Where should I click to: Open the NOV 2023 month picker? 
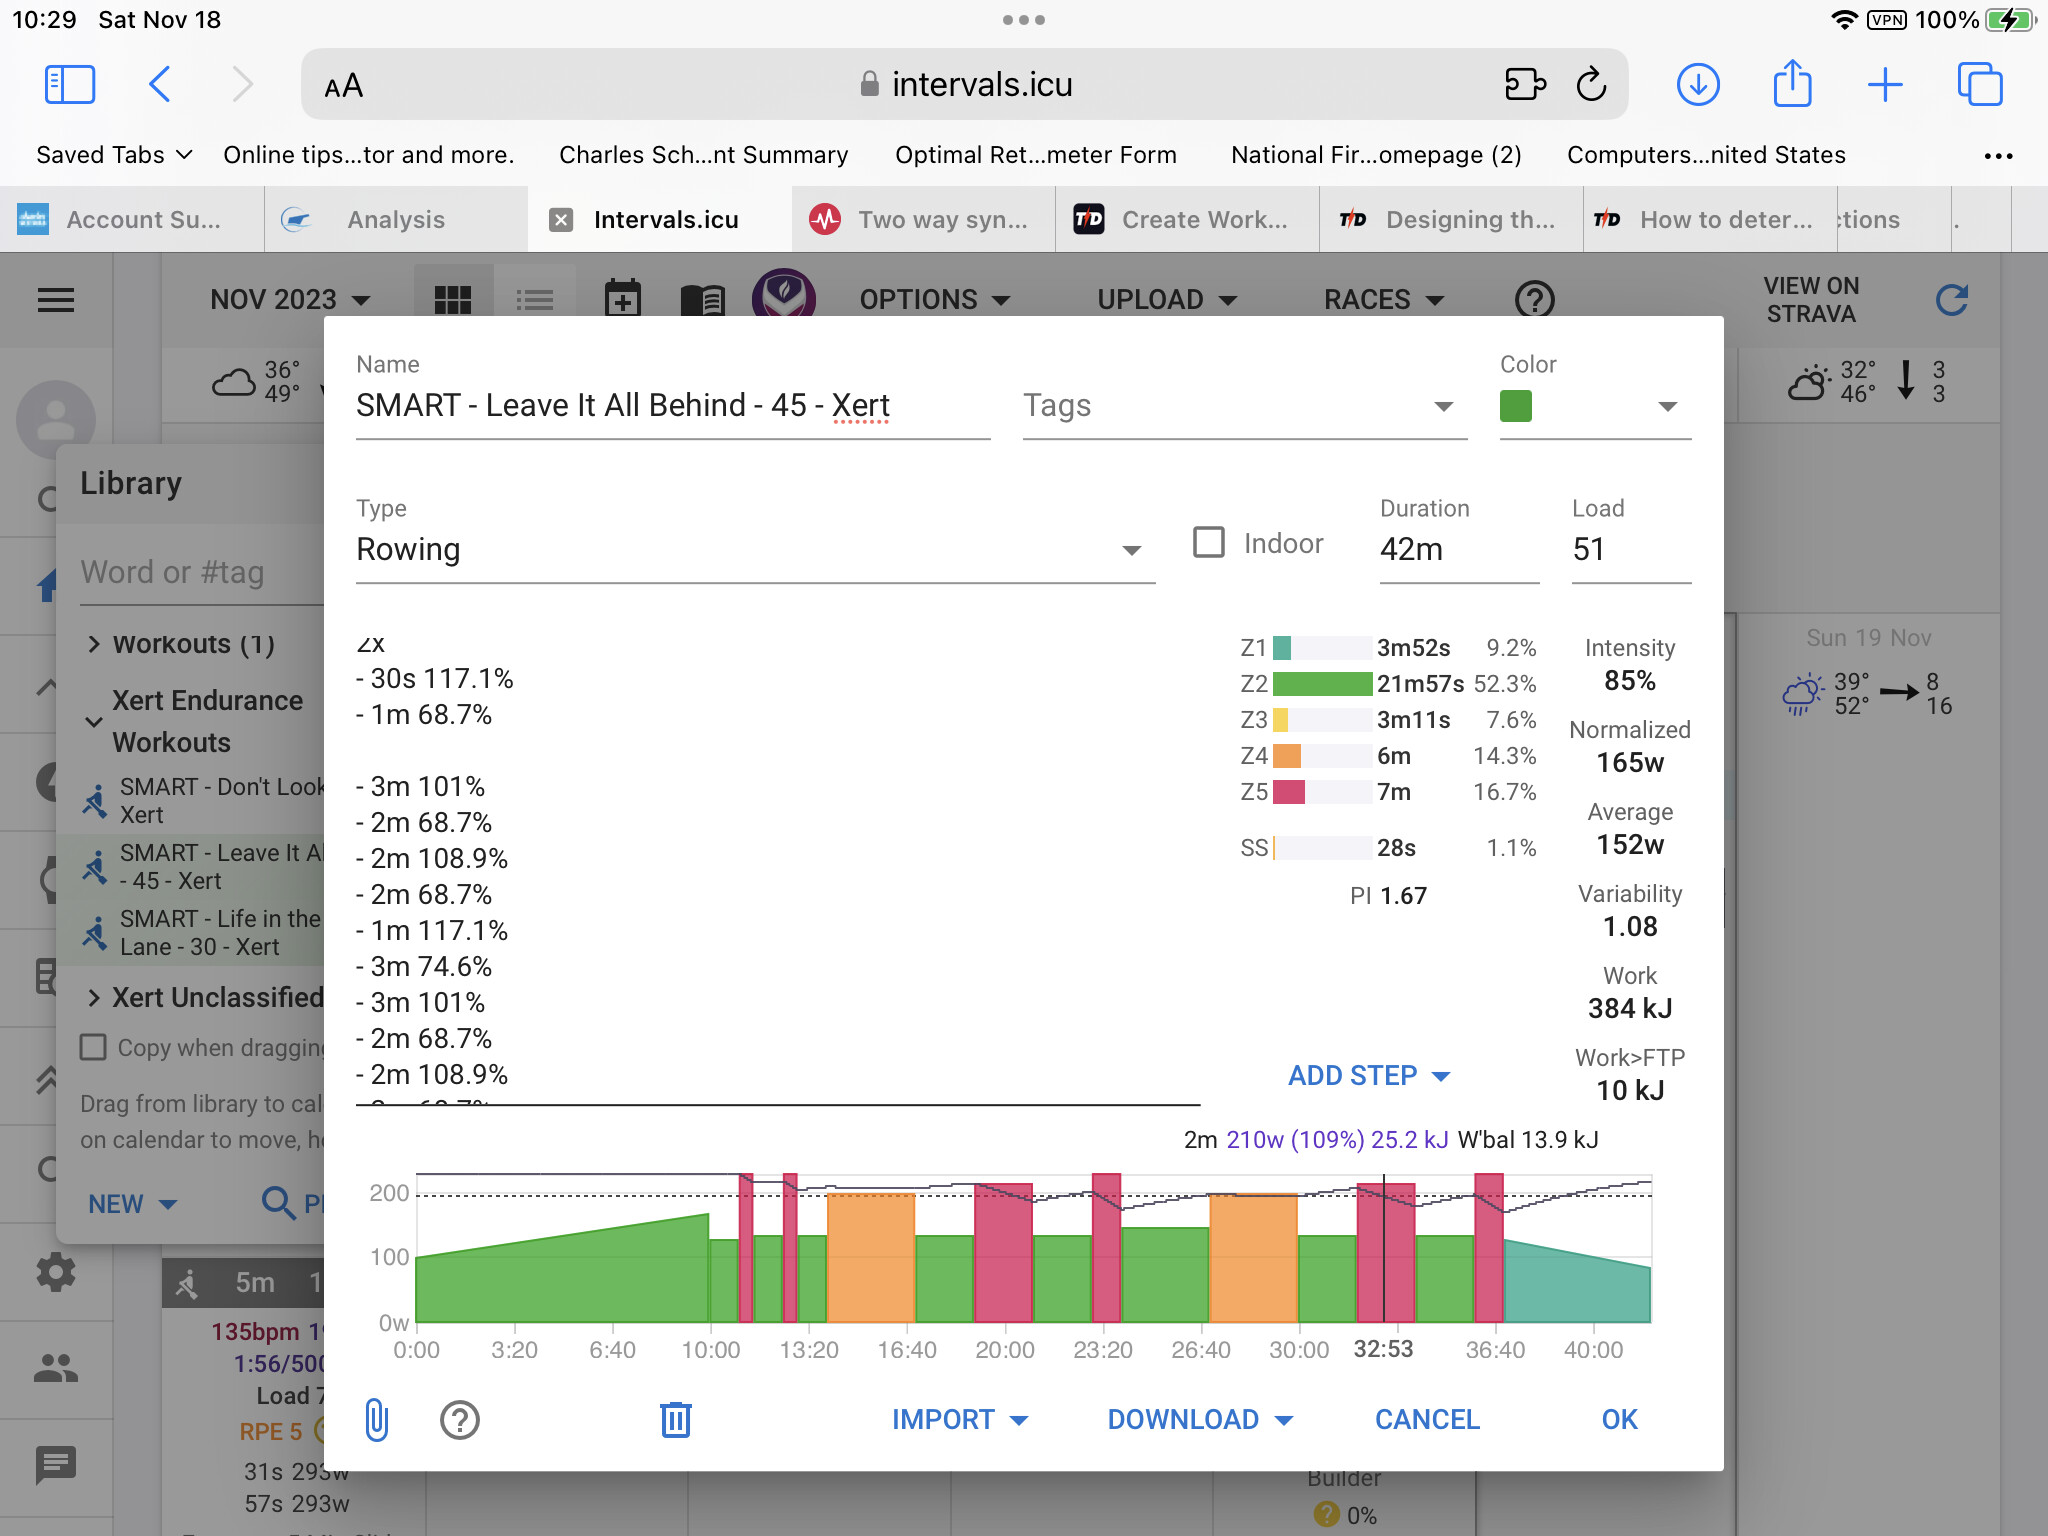(x=290, y=300)
